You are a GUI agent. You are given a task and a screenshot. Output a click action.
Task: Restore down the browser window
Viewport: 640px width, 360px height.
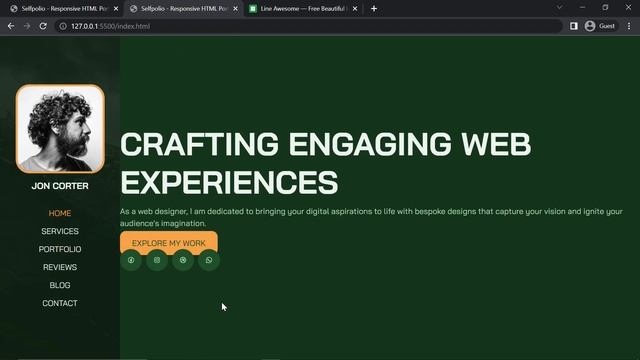pos(605,7)
